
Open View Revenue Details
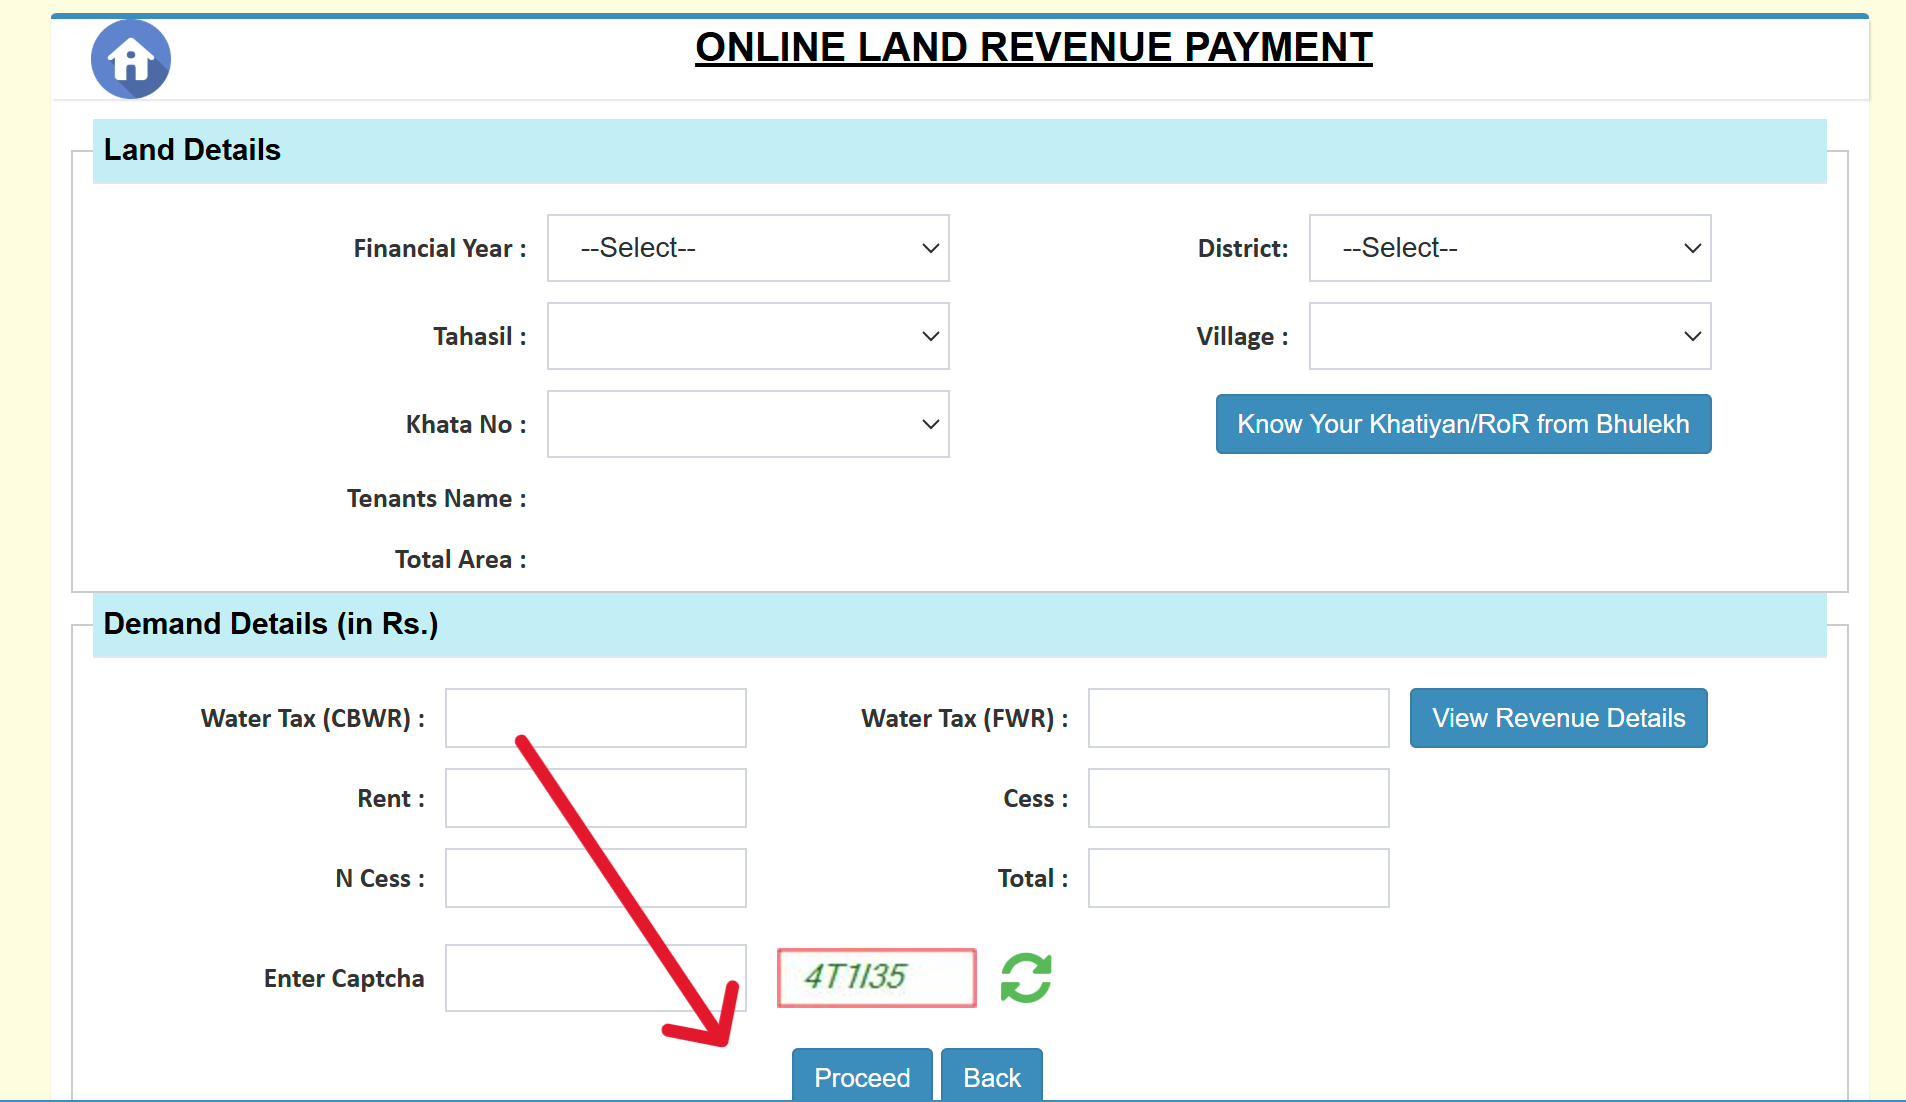point(1558,718)
